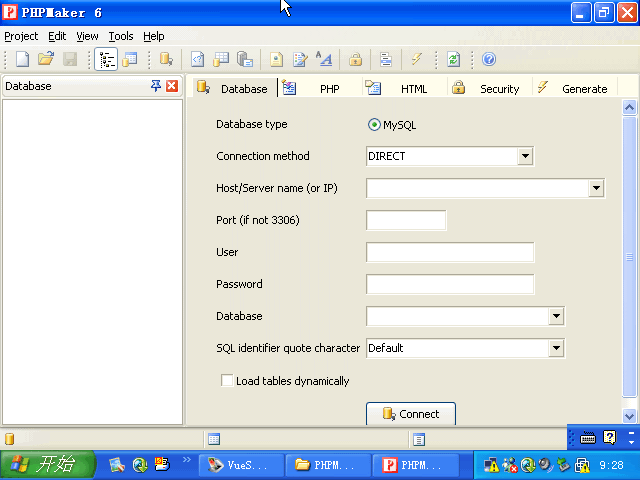The image size is (640, 480).
Task: Click the Connect button
Action: click(411, 414)
